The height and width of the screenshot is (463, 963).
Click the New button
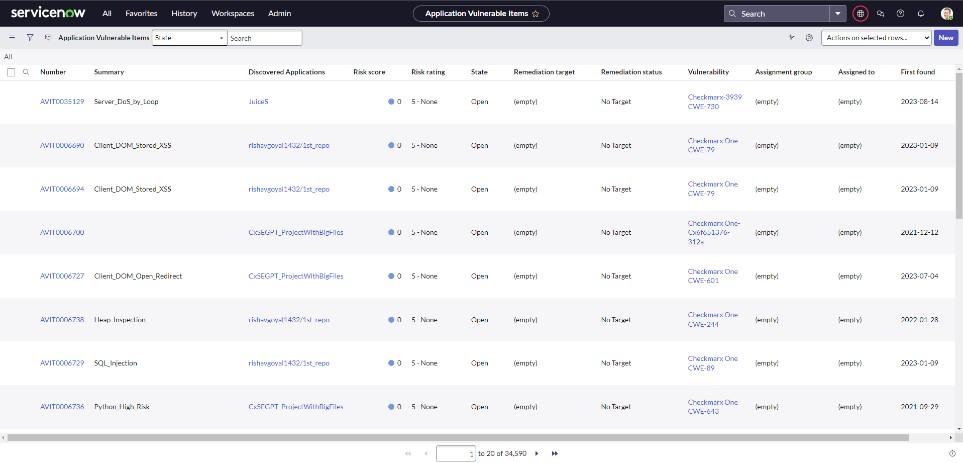[x=946, y=37]
